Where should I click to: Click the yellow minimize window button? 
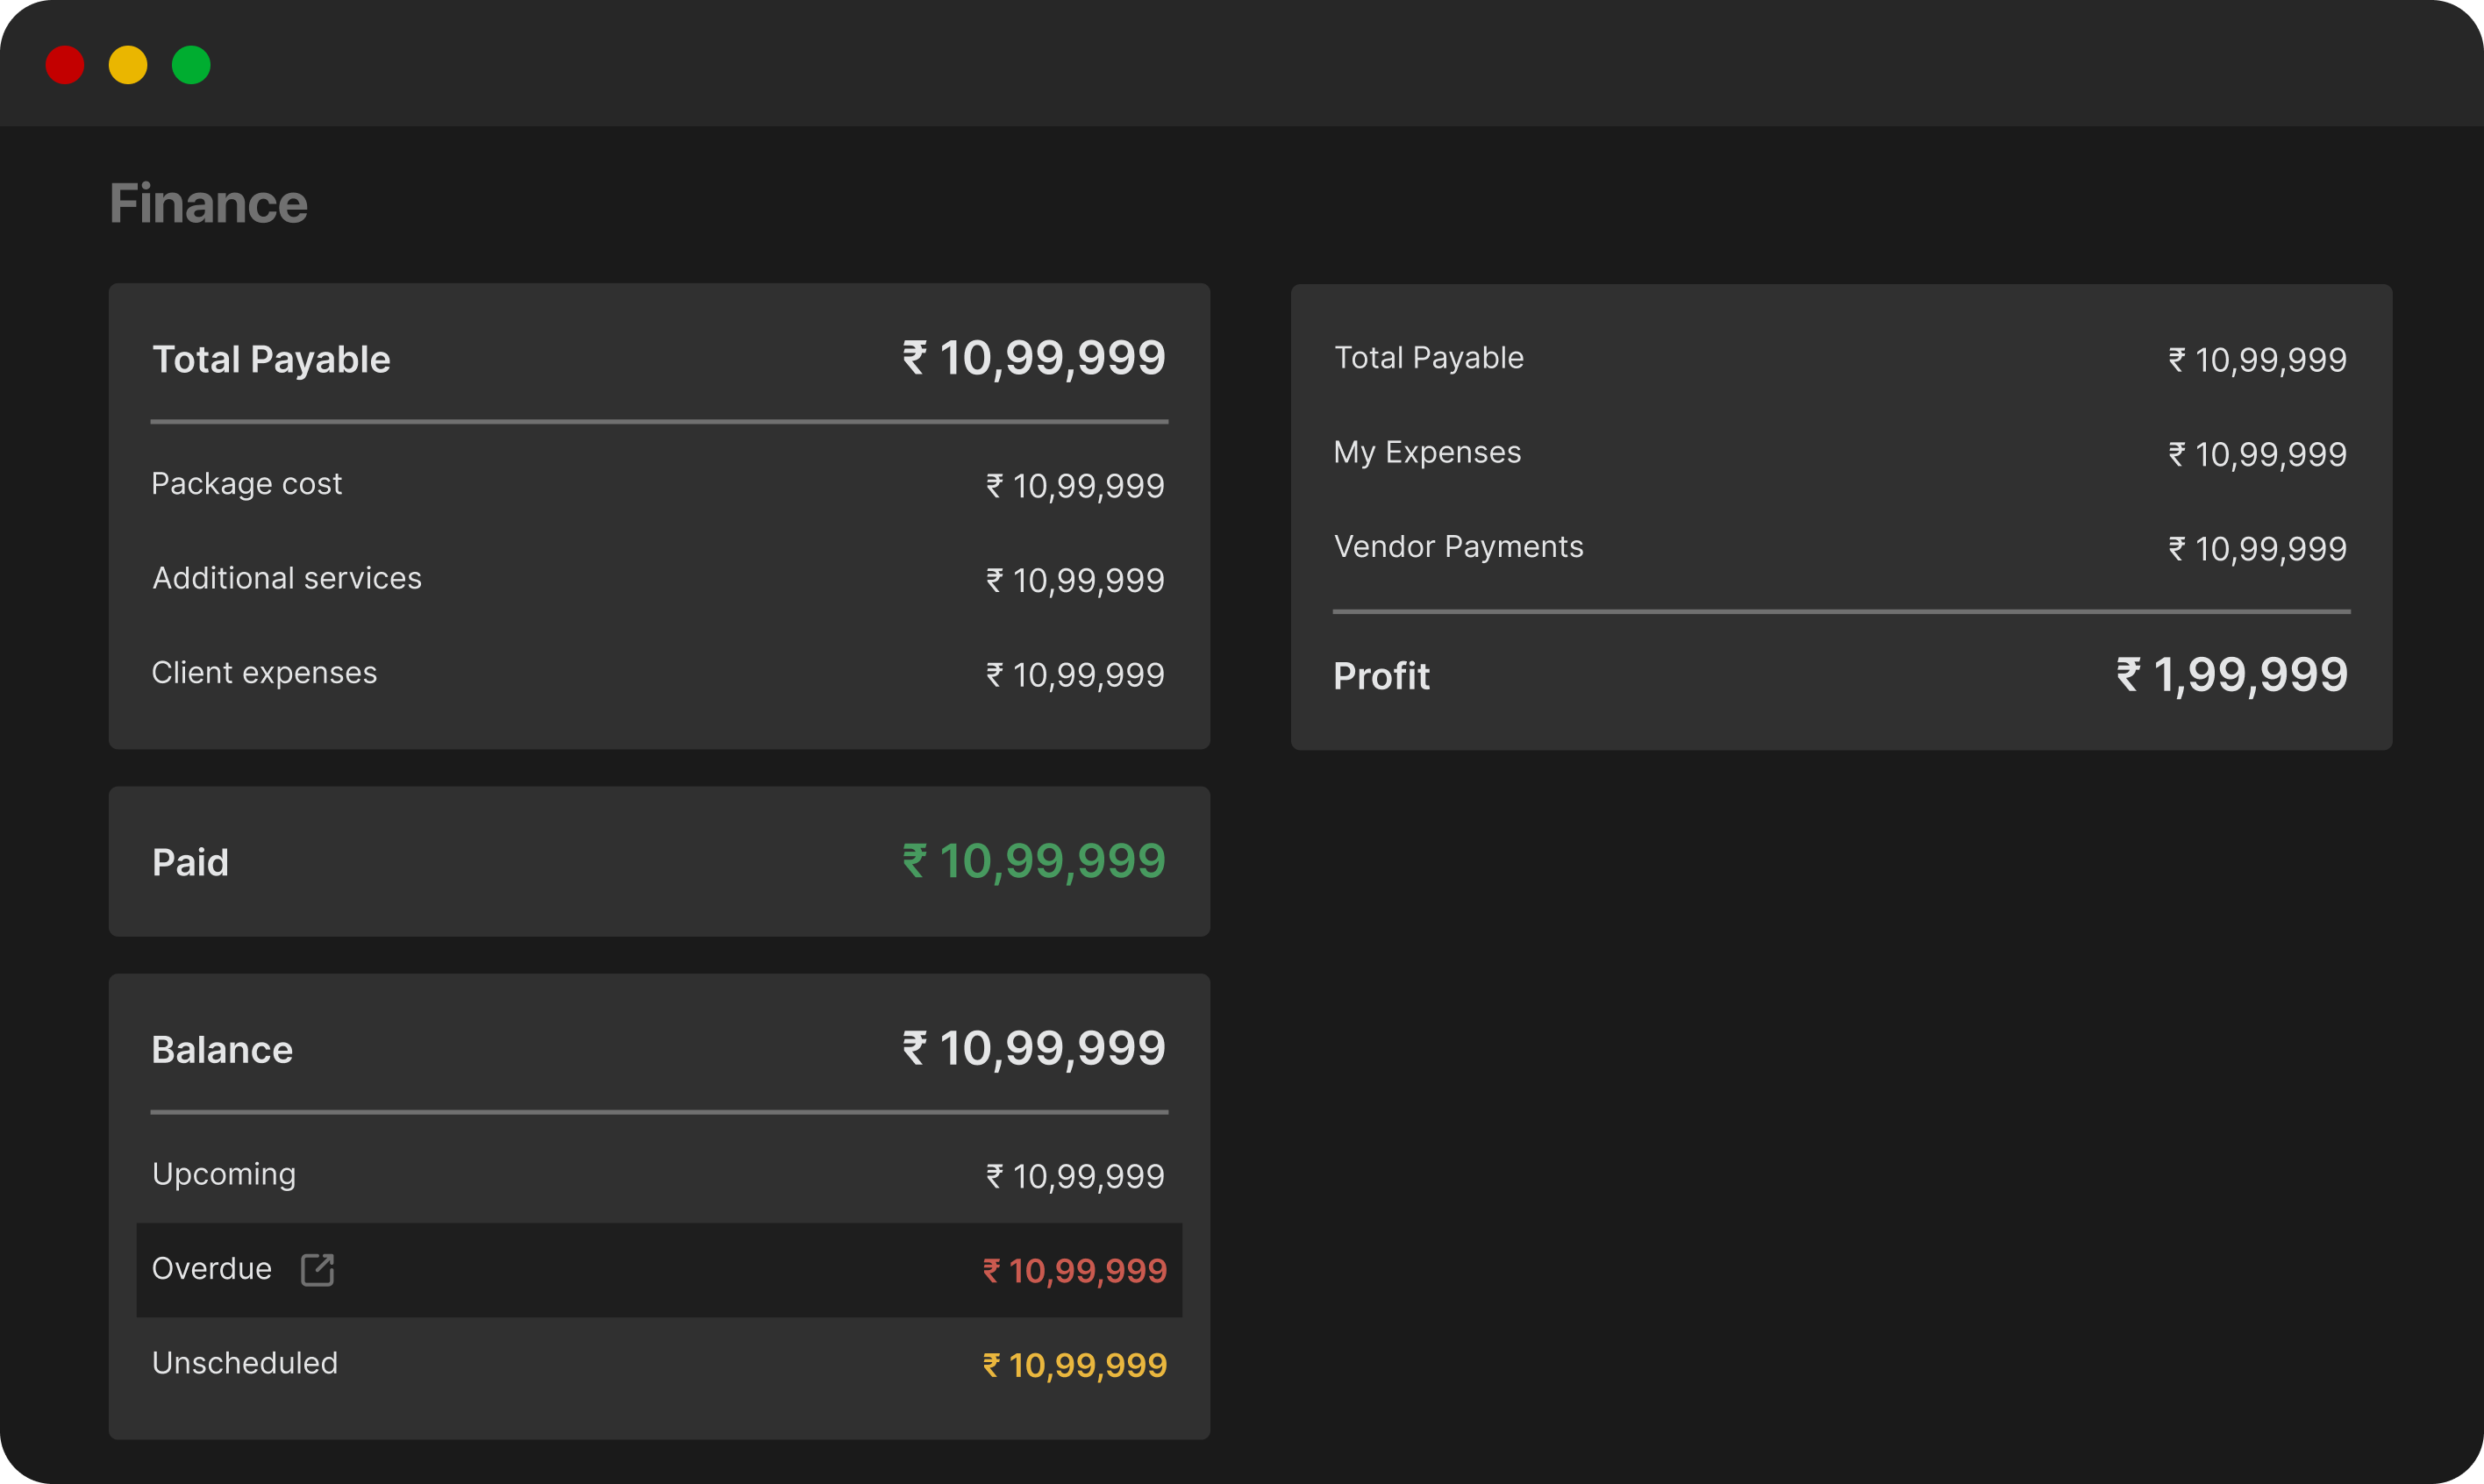point(128,65)
